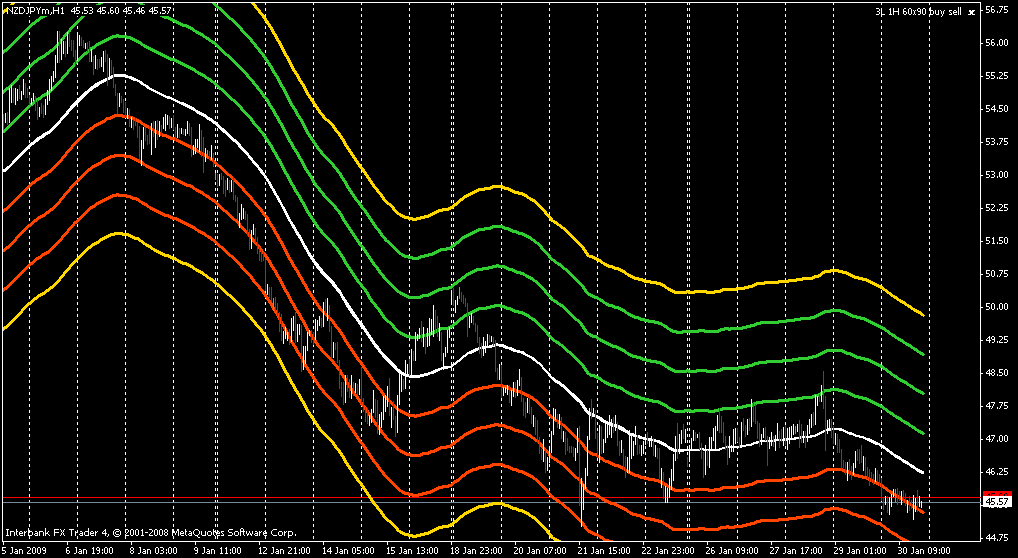Viewport: 1018px width, 558px height.
Task: Click the '15 Jan 13:00' time axis label
Action: click(412, 550)
